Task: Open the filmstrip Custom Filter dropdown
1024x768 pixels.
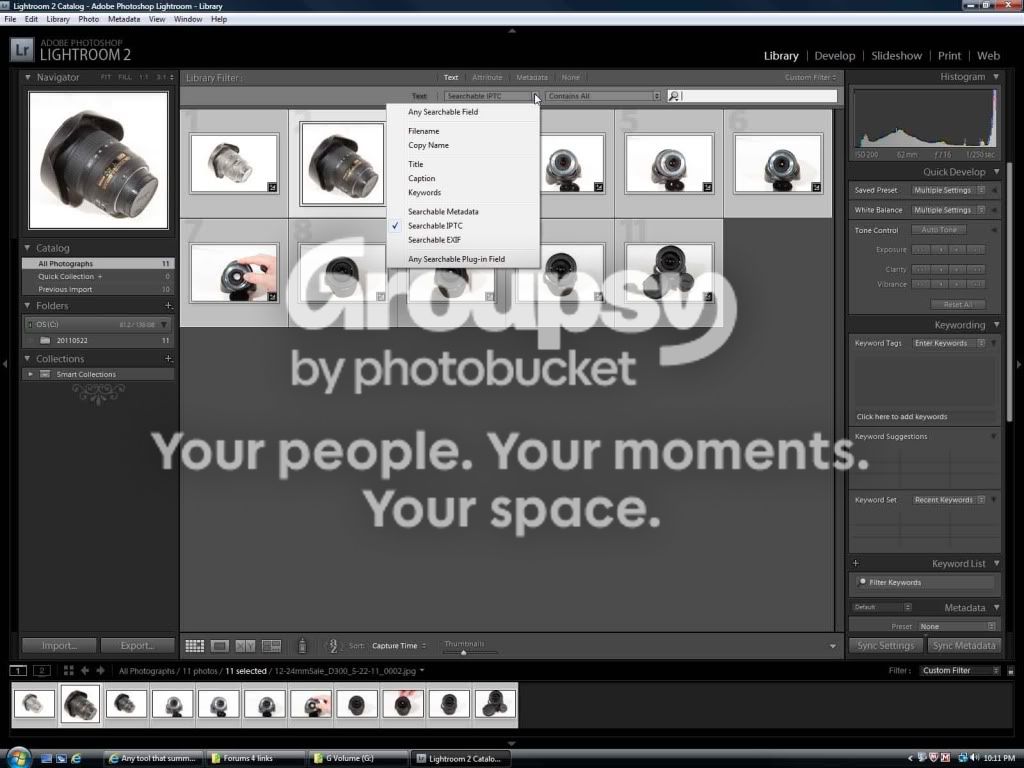Action: coord(959,671)
